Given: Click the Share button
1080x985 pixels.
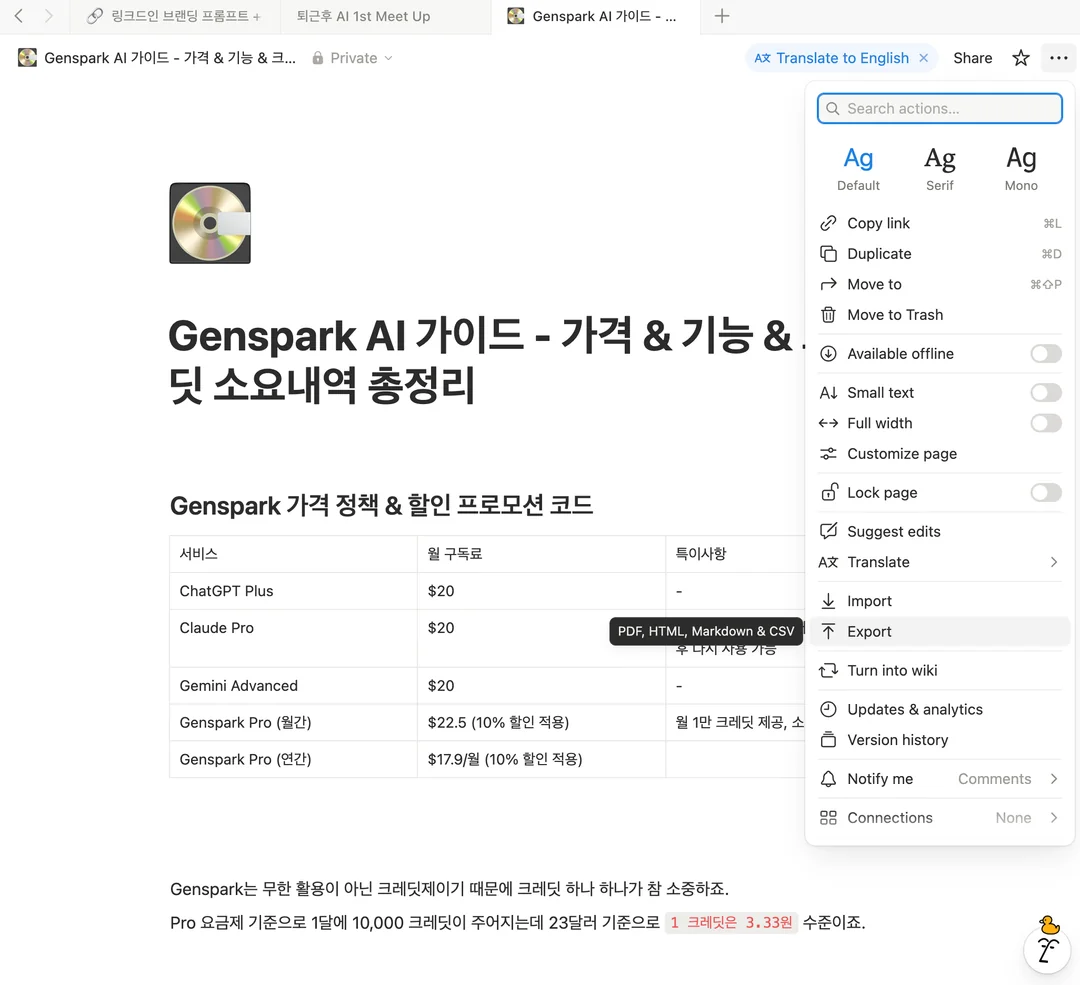Looking at the screenshot, I should tap(972, 58).
